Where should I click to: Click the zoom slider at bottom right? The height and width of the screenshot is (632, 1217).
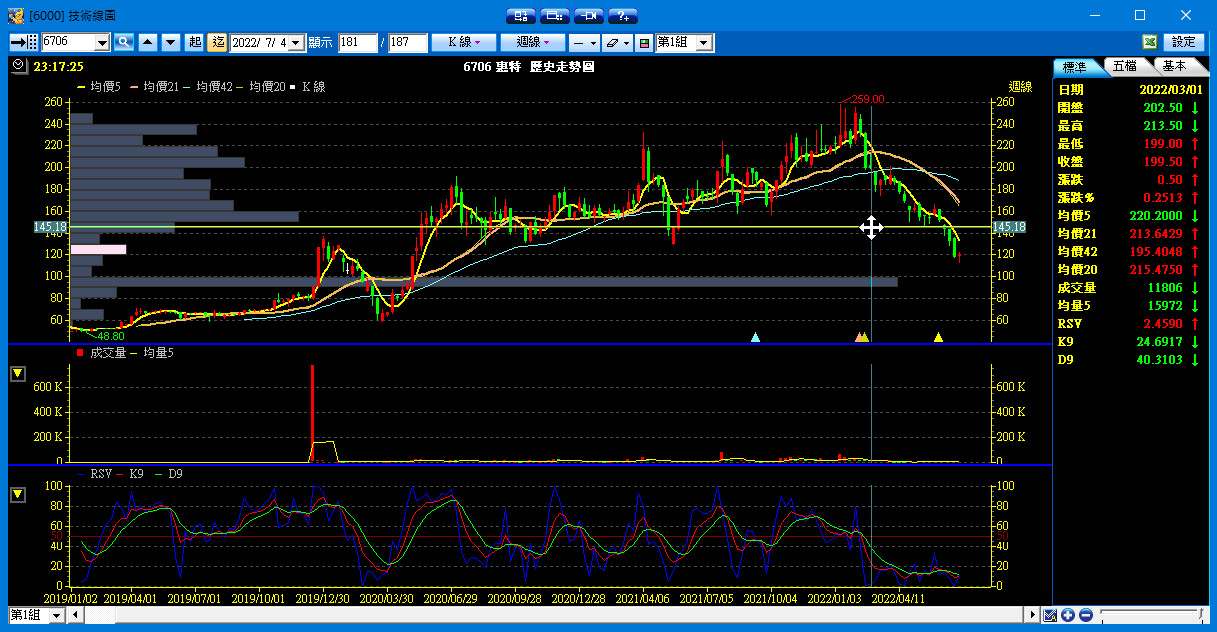point(1150,615)
